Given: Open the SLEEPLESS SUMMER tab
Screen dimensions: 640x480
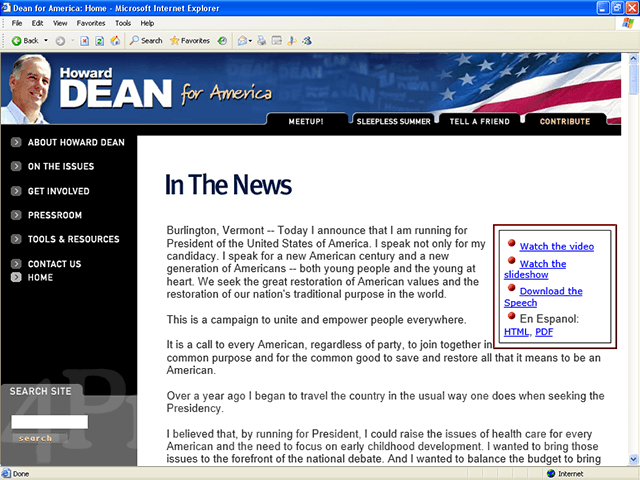Looking at the screenshot, I should click(393, 121).
